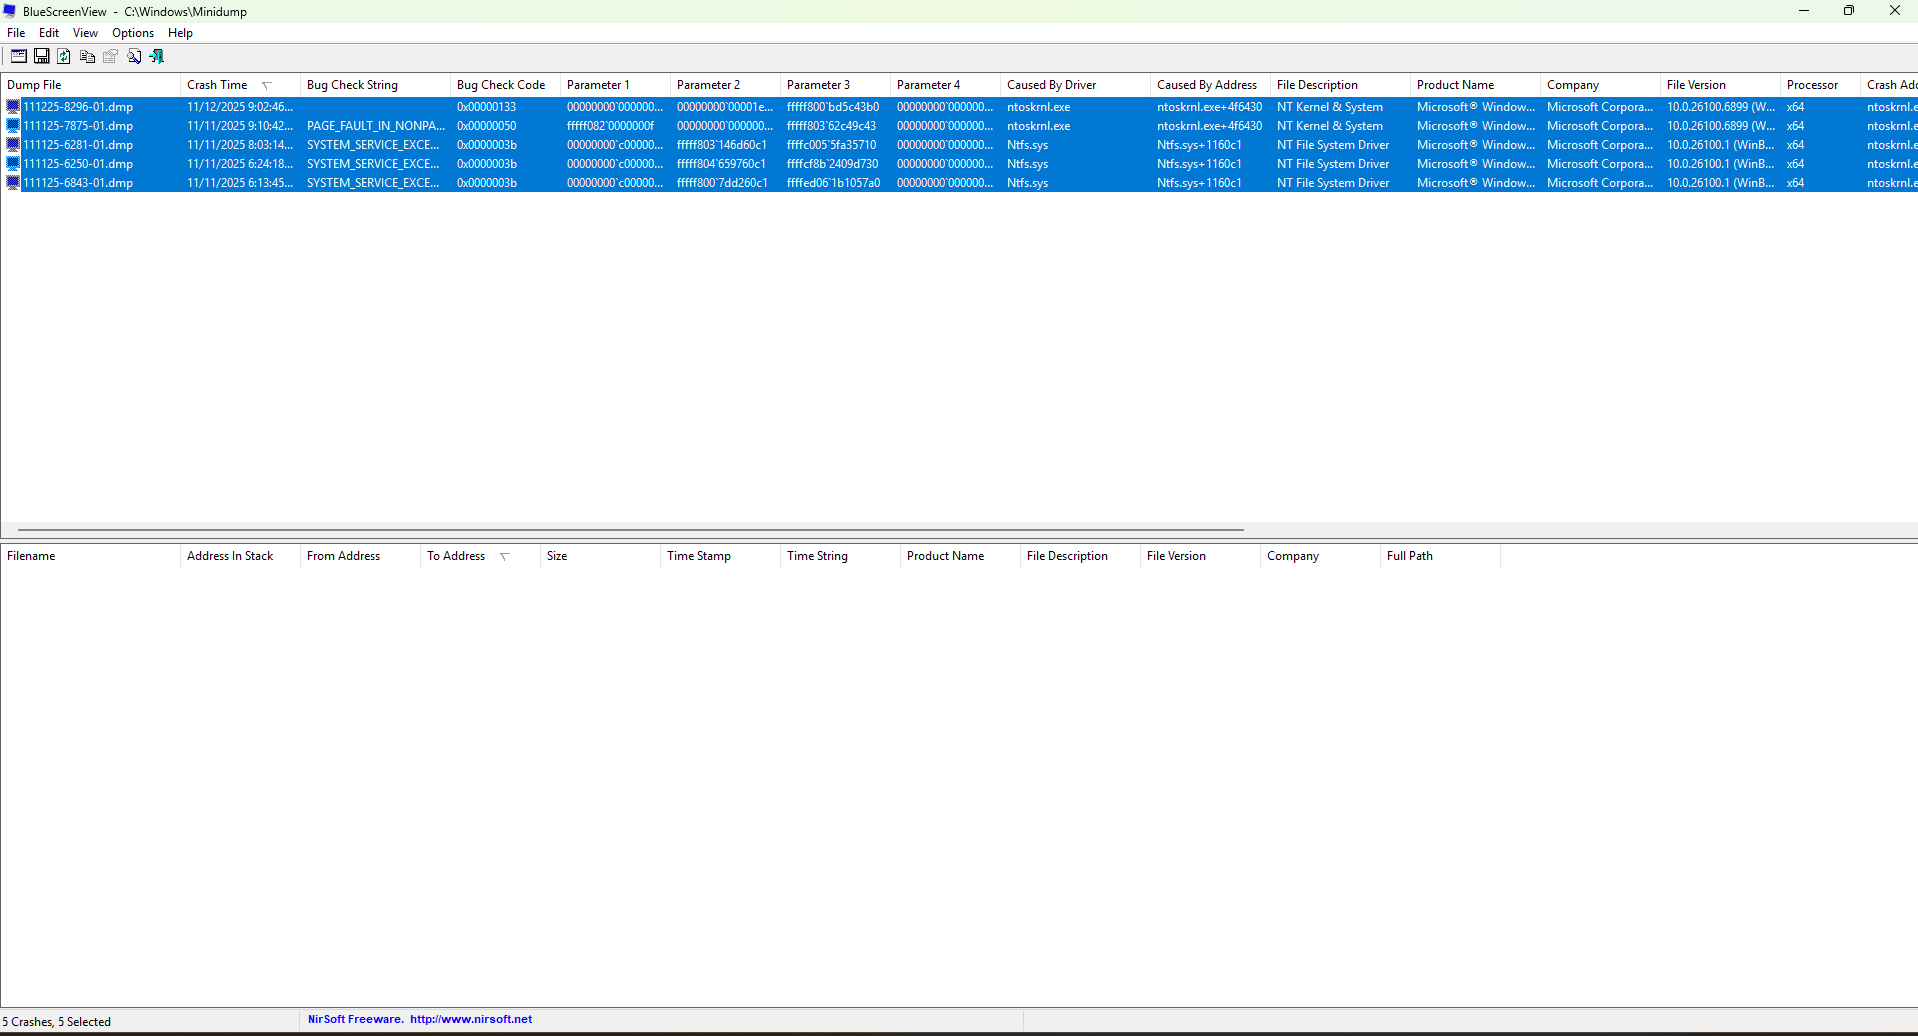Sort lower pane by Address In Stack header

click(240, 556)
